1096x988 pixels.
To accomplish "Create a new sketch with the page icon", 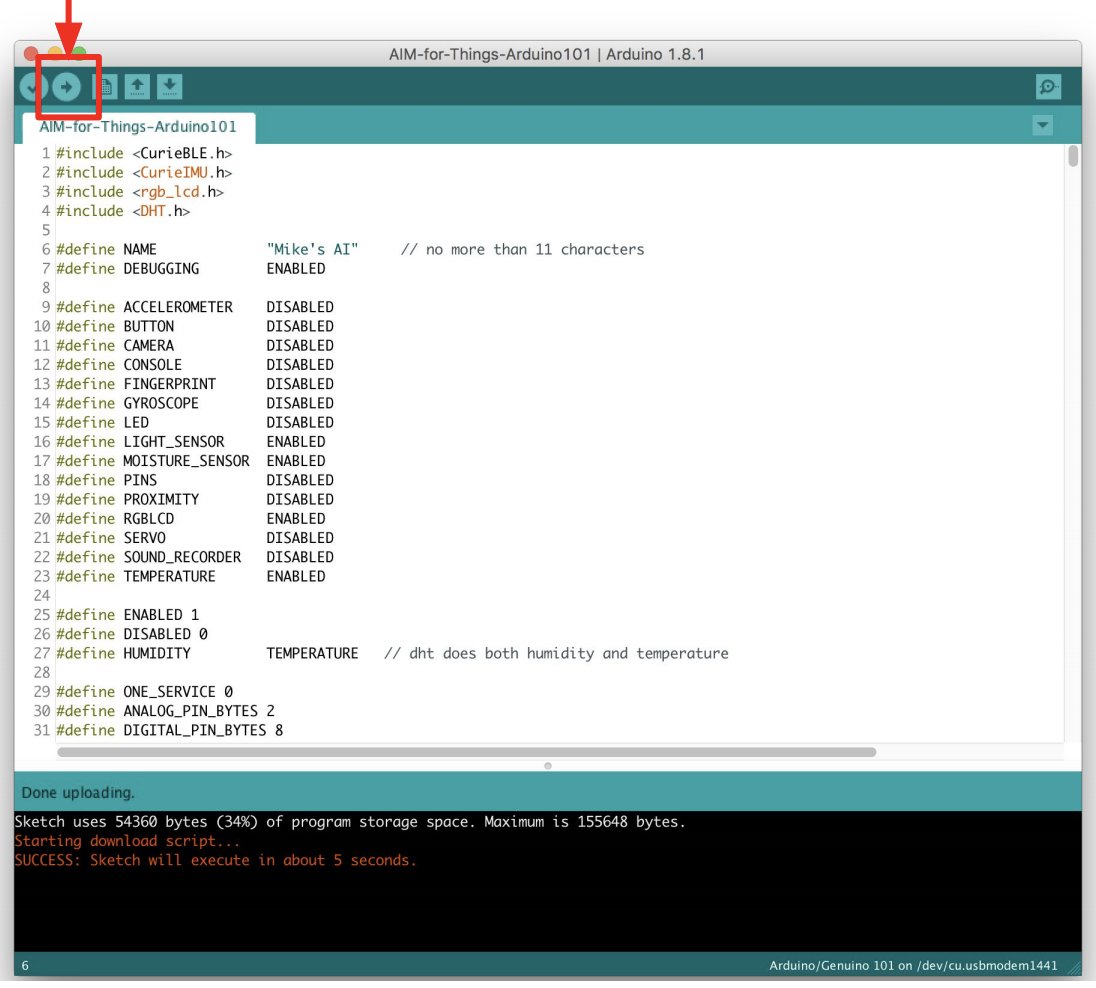I will (x=106, y=87).
